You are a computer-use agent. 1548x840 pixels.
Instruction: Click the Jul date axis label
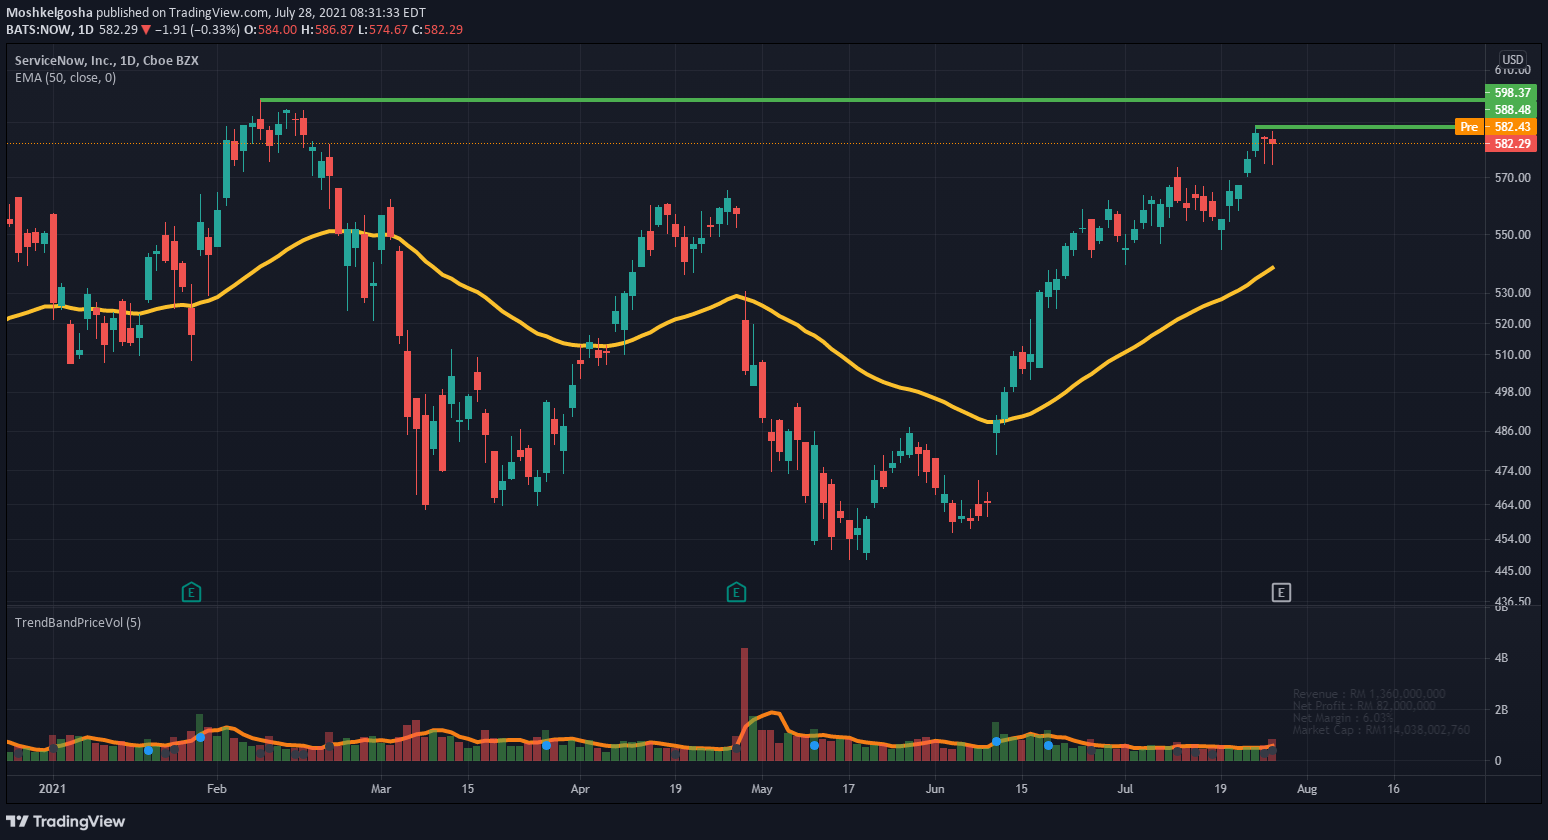pyautogui.click(x=1126, y=789)
